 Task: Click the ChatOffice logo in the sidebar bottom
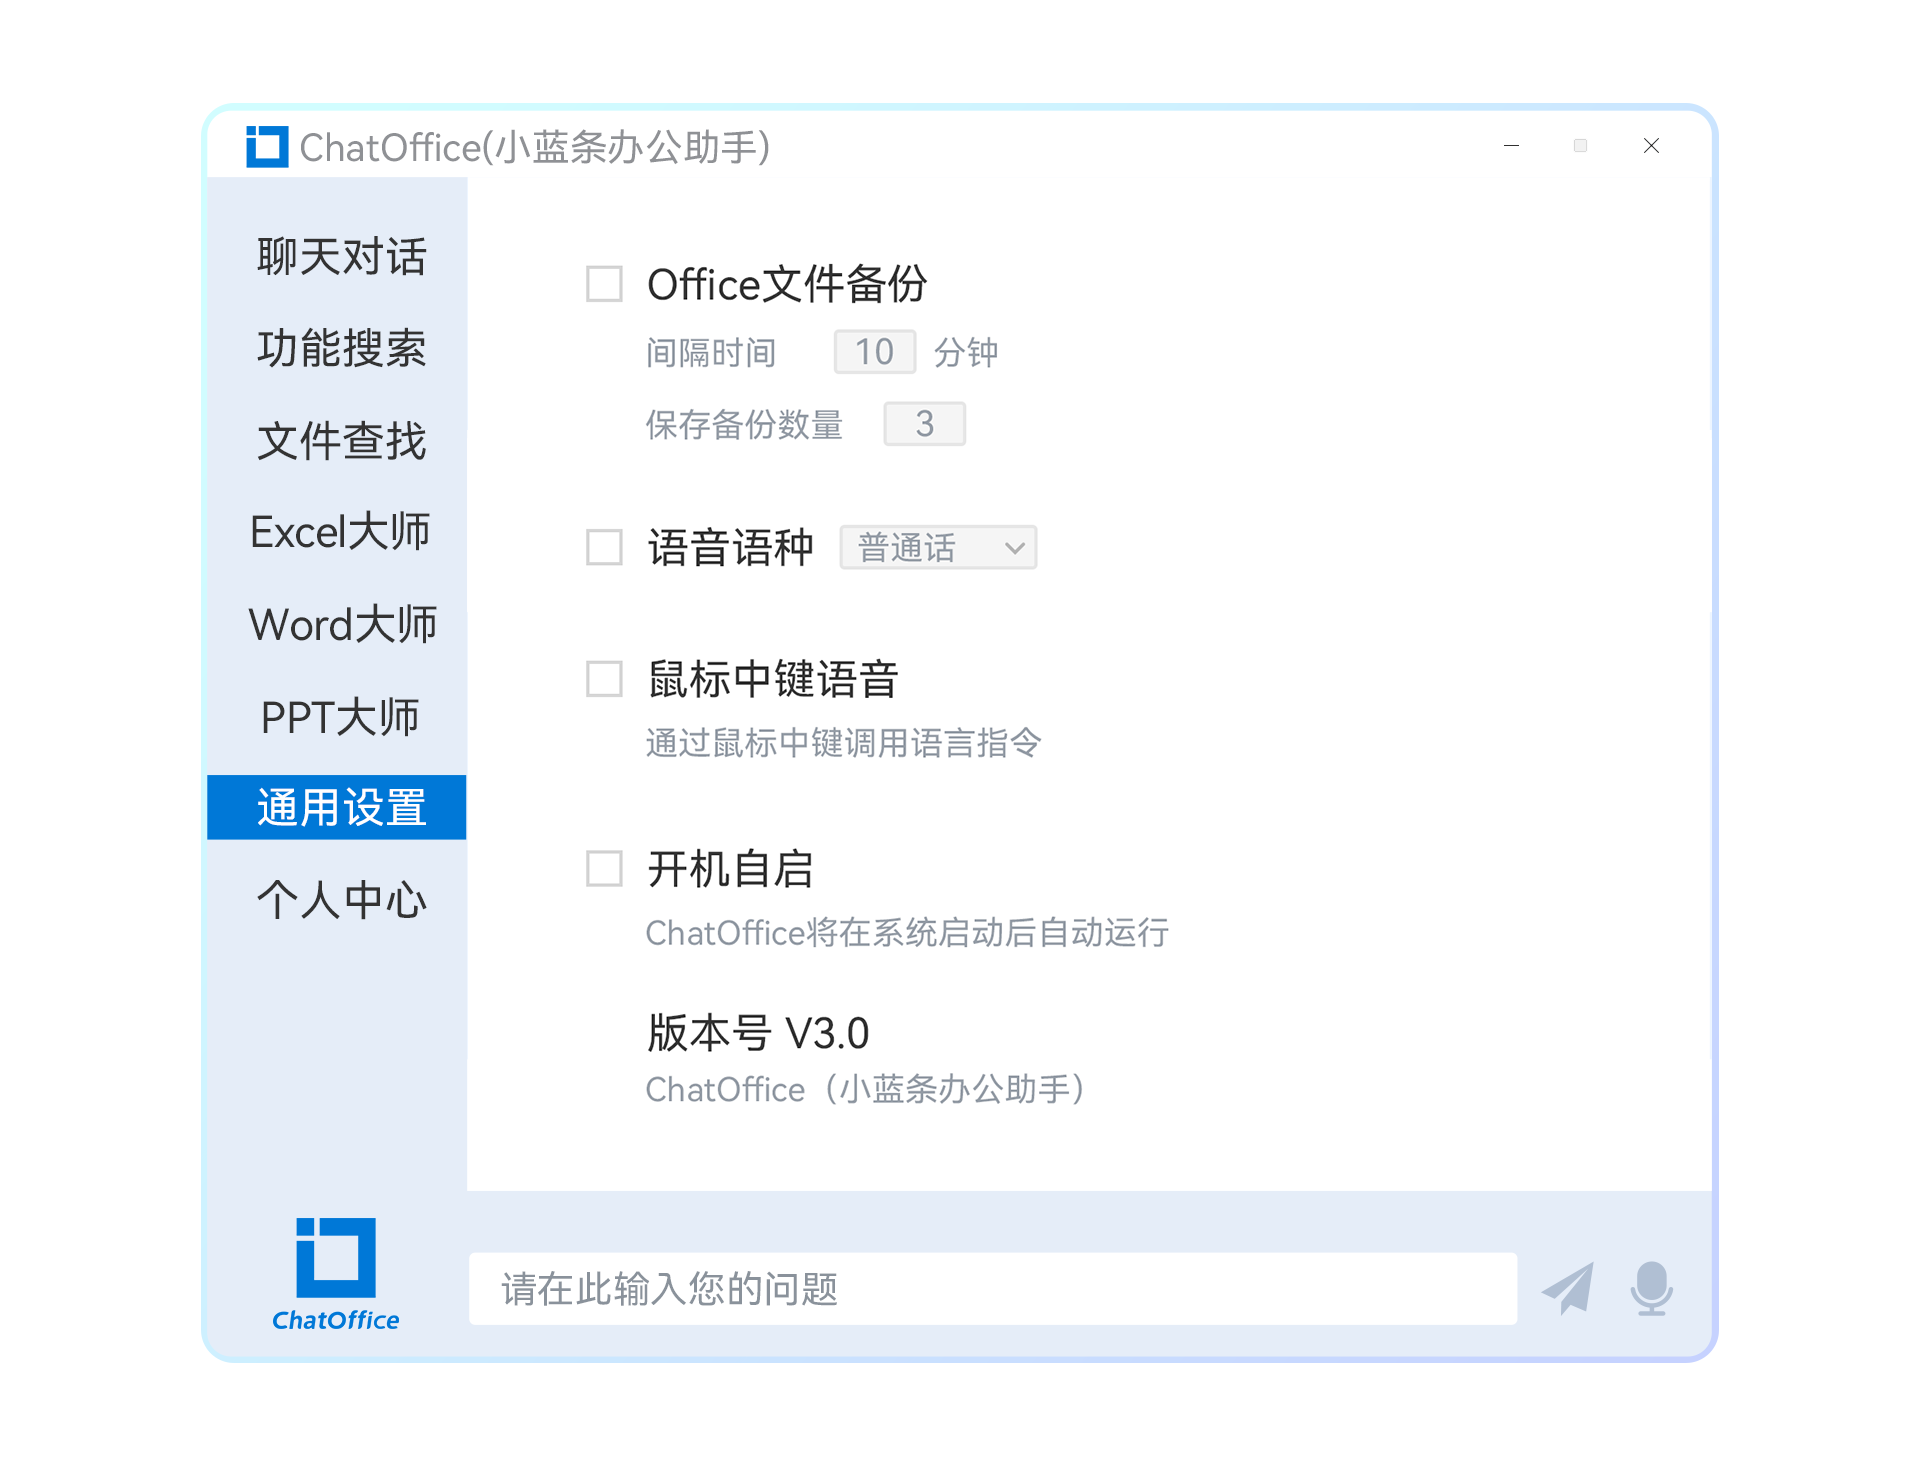(x=336, y=1274)
